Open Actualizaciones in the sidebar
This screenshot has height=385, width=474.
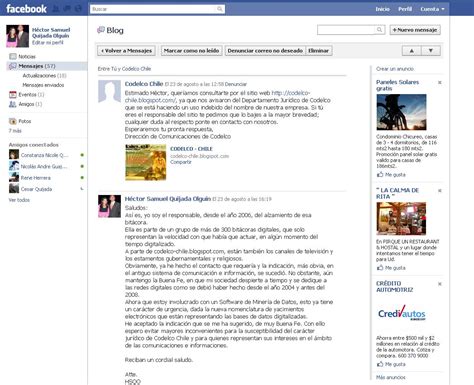point(44,76)
